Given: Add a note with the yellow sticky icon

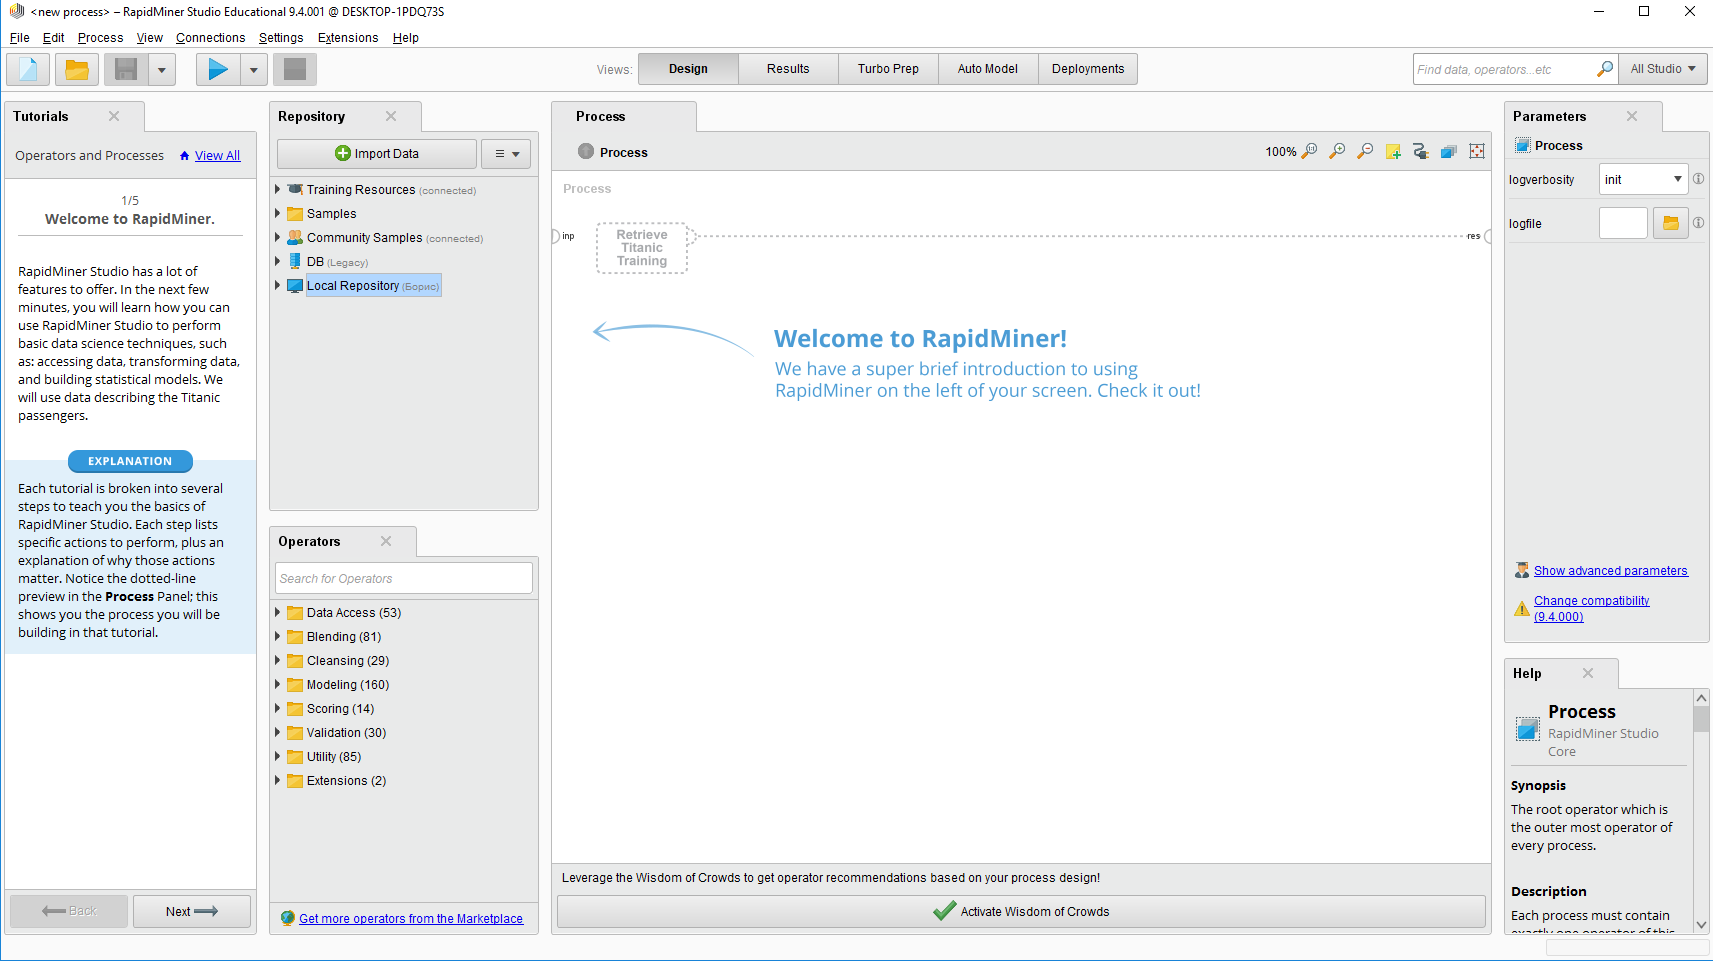Looking at the screenshot, I should coord(1393,152).
